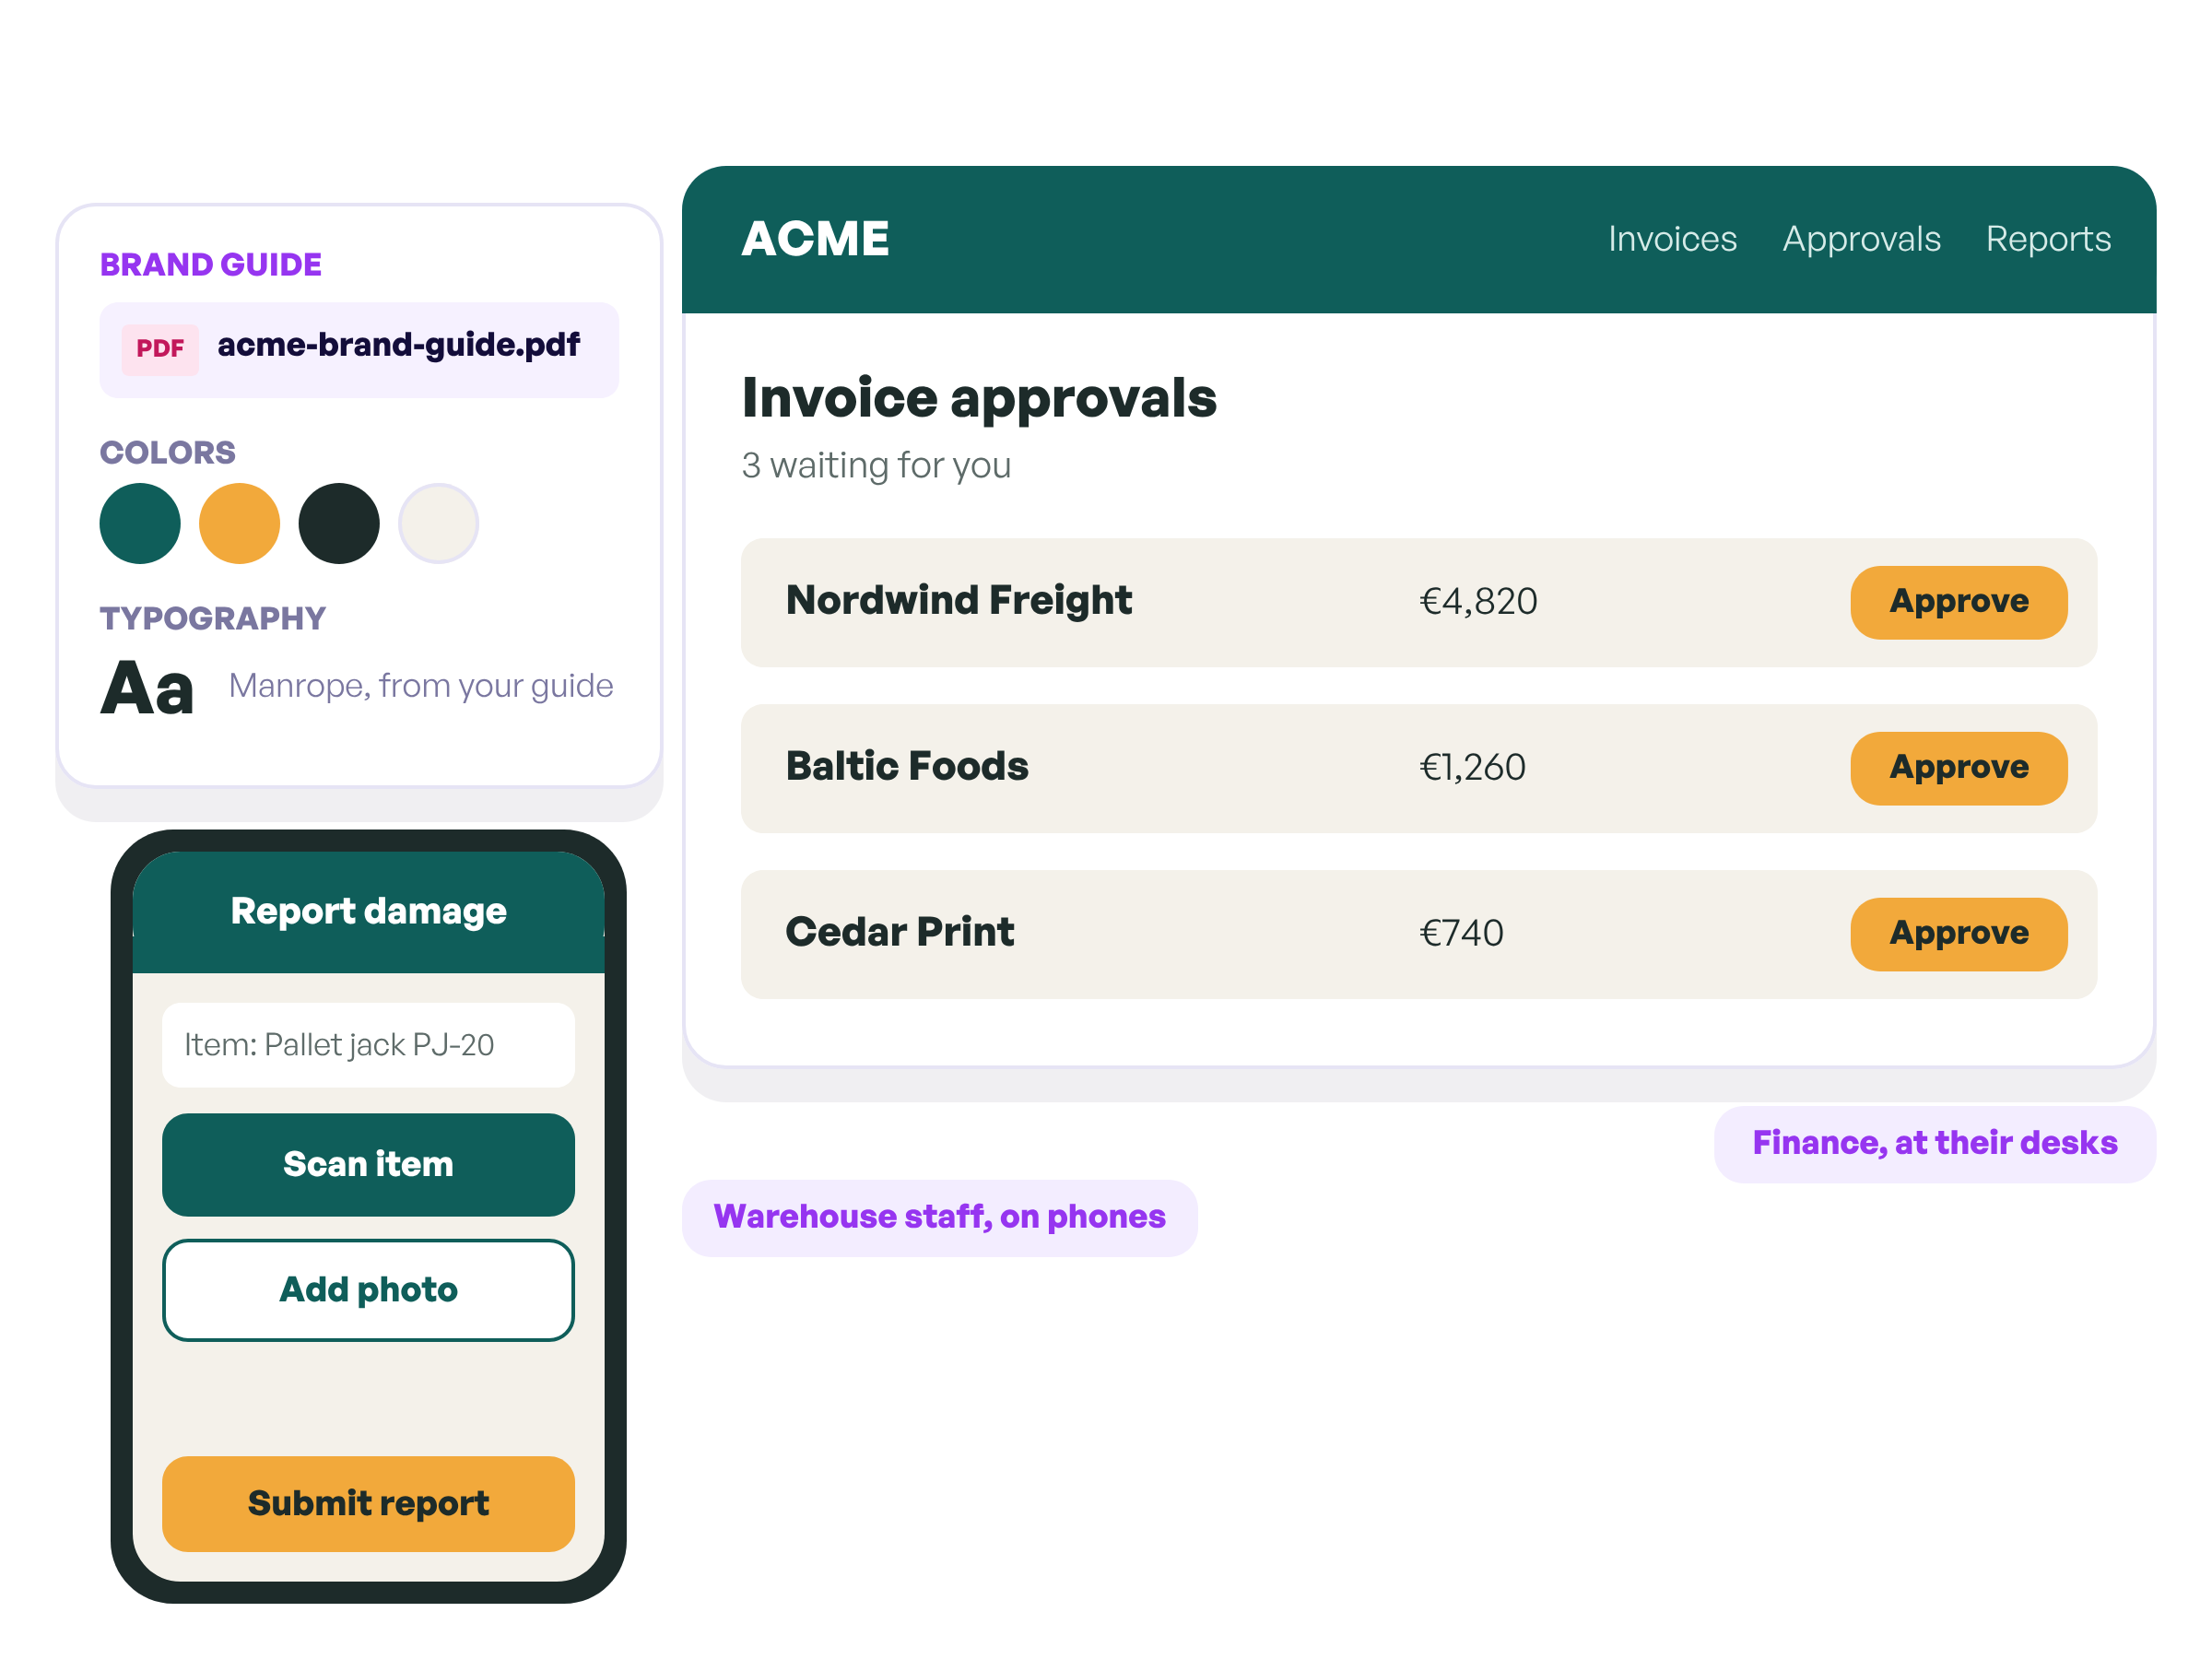Image resolution: width=2212 pixels, height=1659 pixels.
Task: Select the dark charcoal color swatch
Action: point(339,523)
